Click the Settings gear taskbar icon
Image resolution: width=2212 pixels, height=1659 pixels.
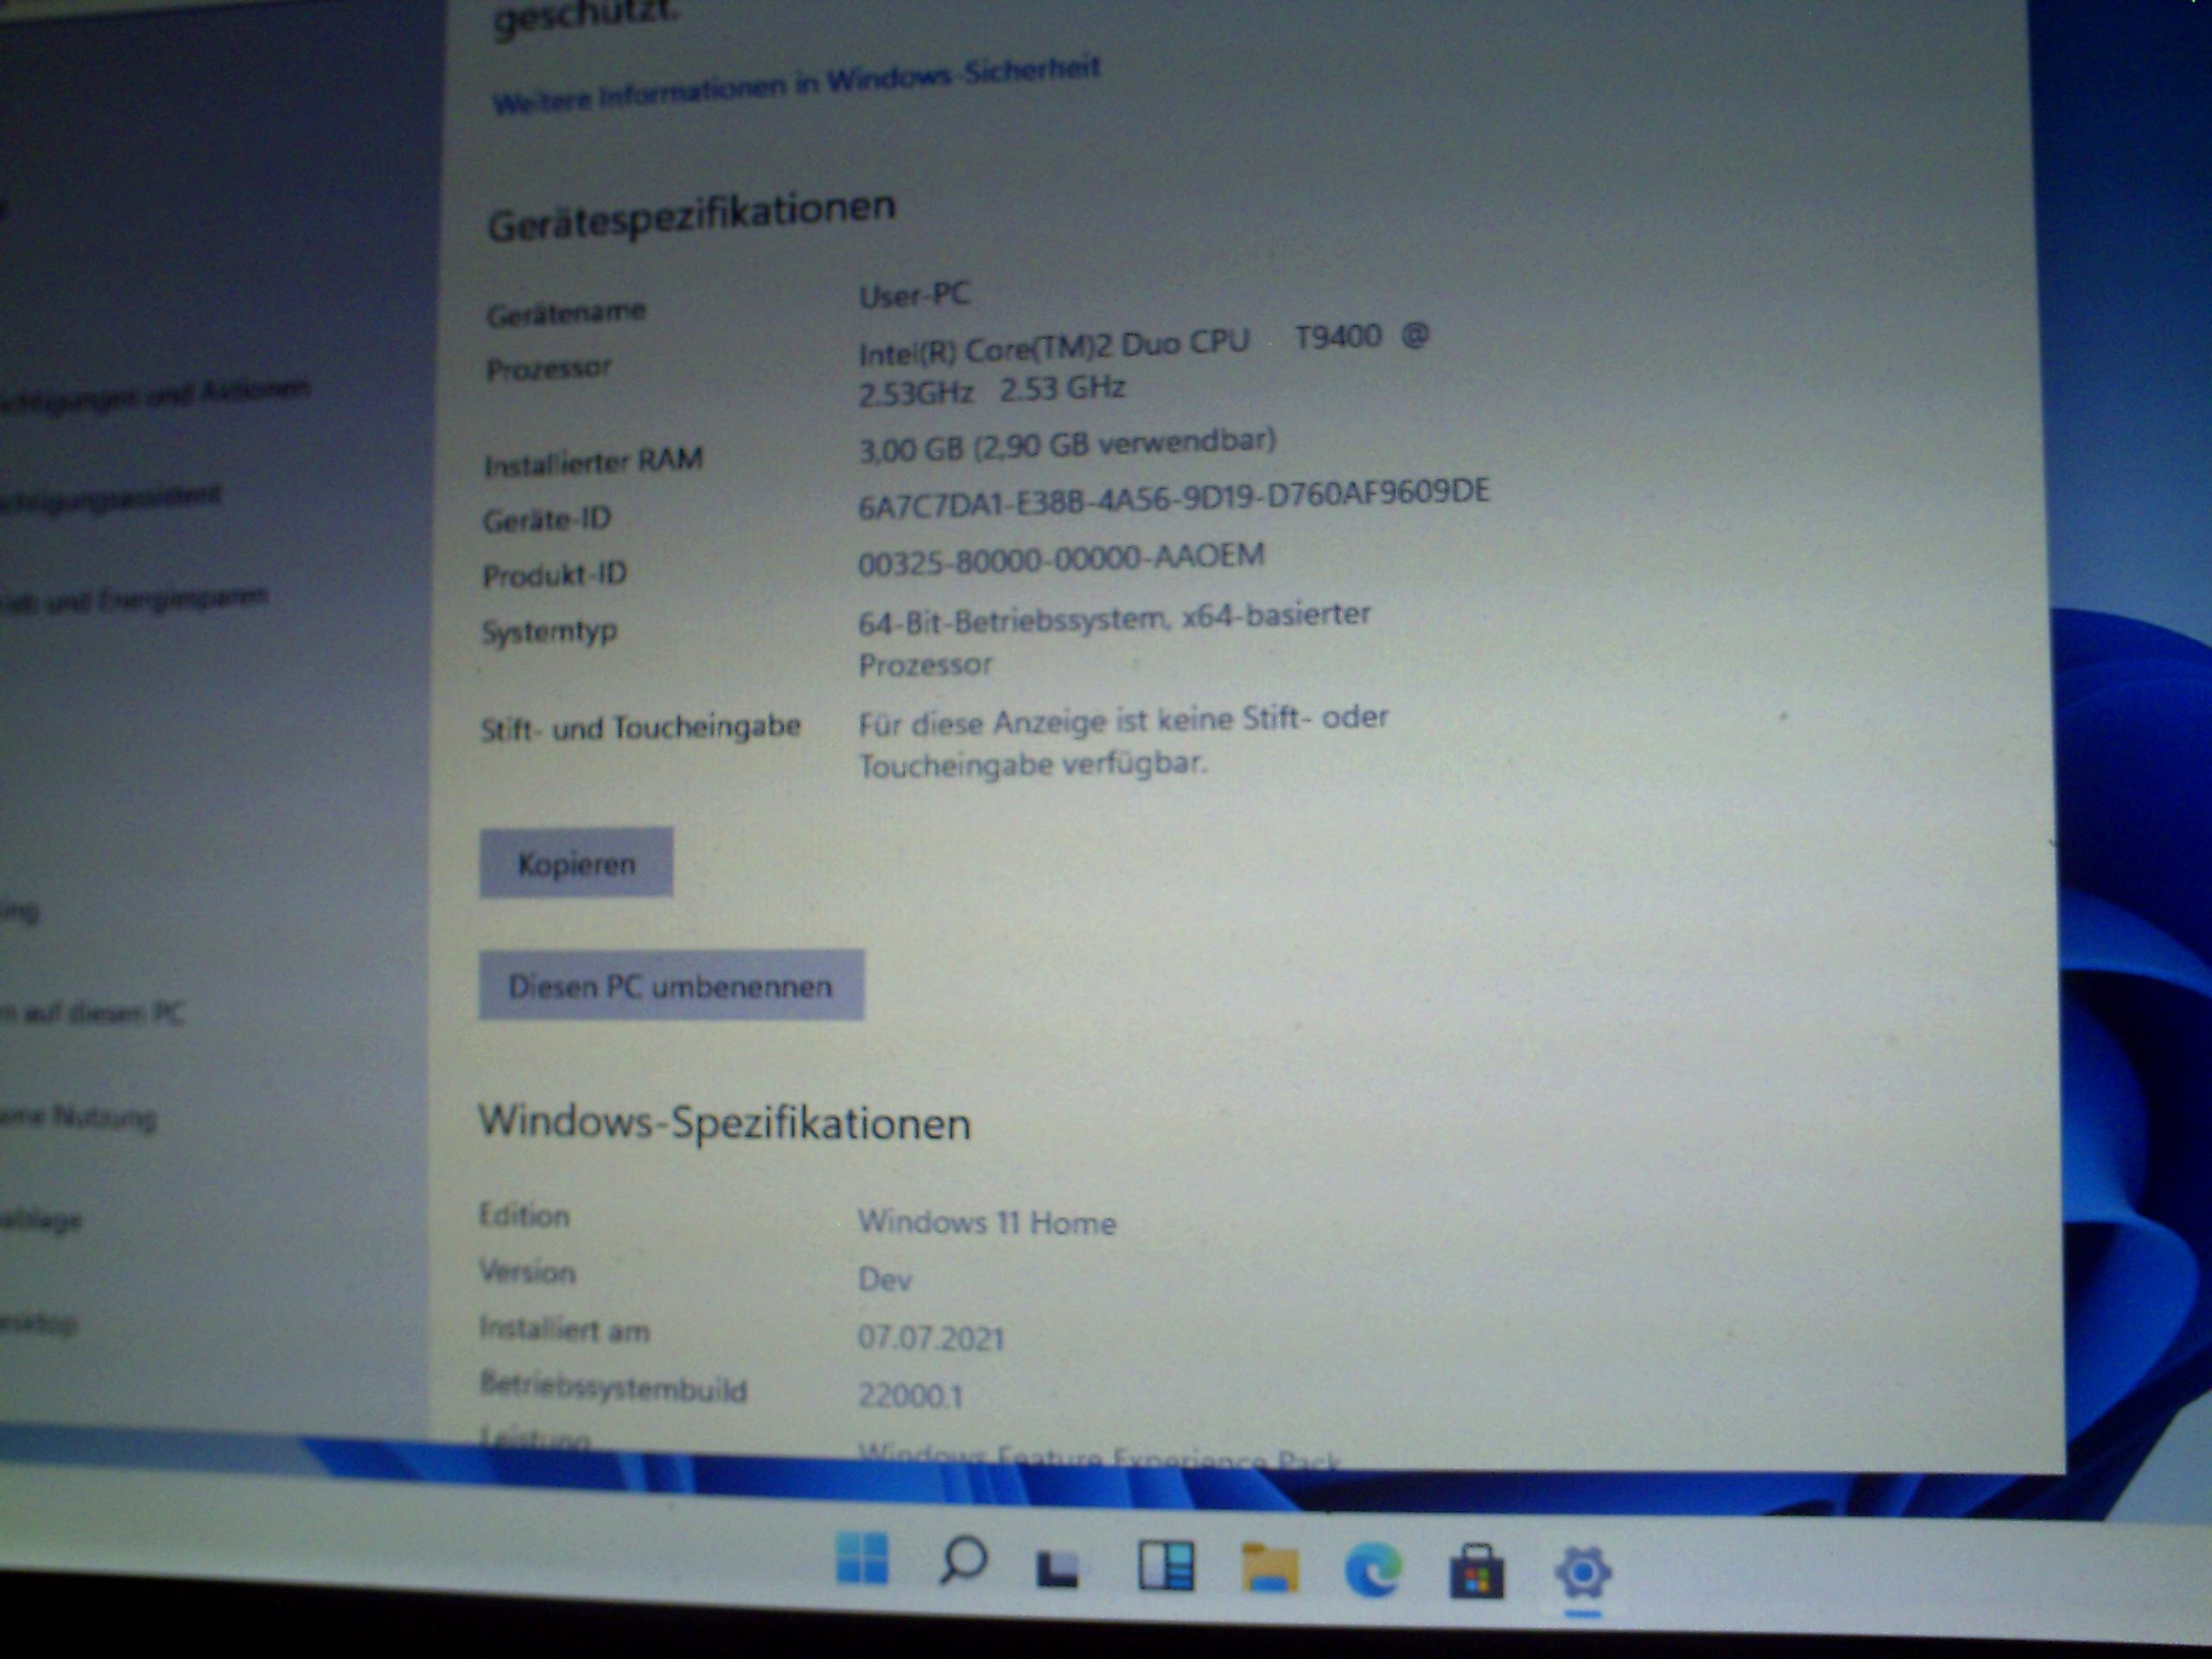click(1582, 1572)
